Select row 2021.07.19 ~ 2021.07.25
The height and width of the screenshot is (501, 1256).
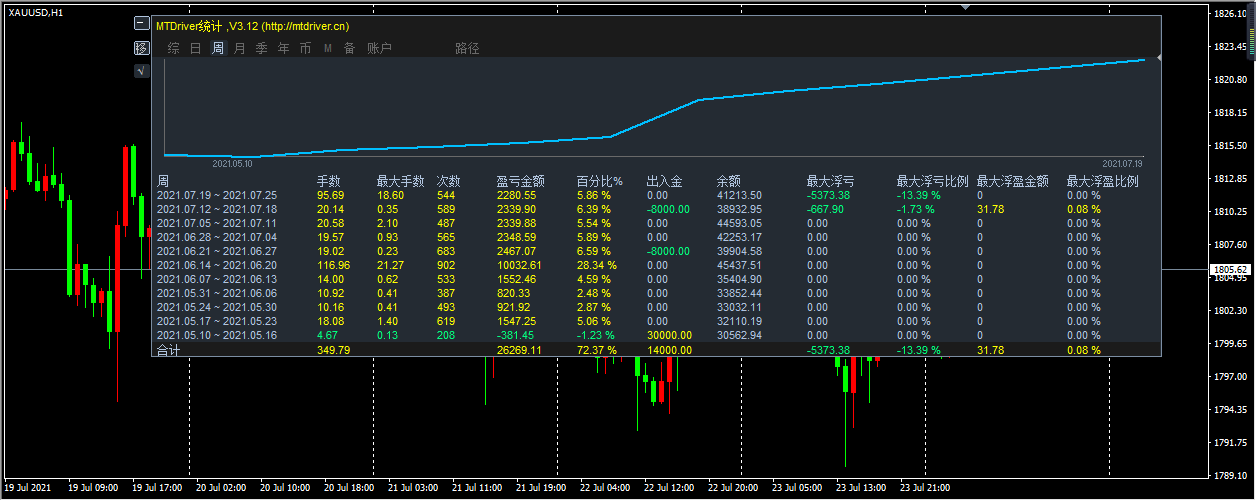656,195
